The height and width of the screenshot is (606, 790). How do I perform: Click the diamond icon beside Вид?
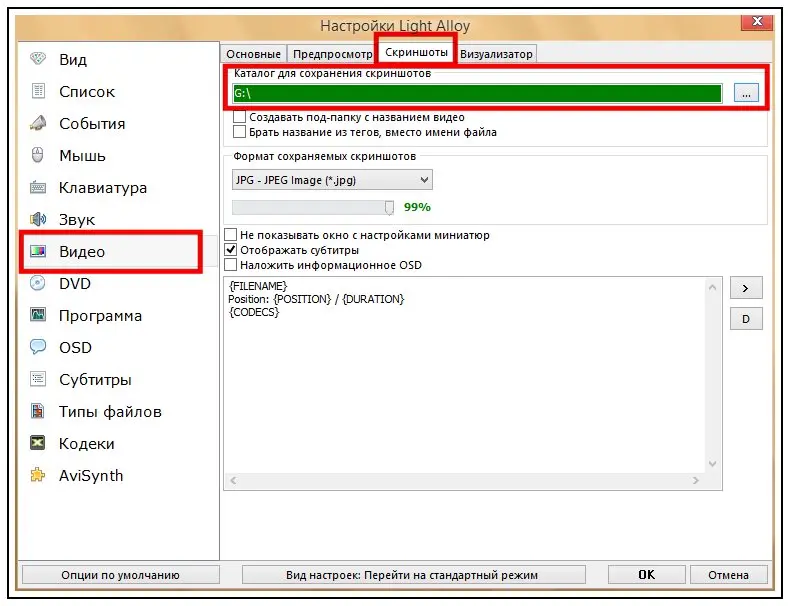38,59
